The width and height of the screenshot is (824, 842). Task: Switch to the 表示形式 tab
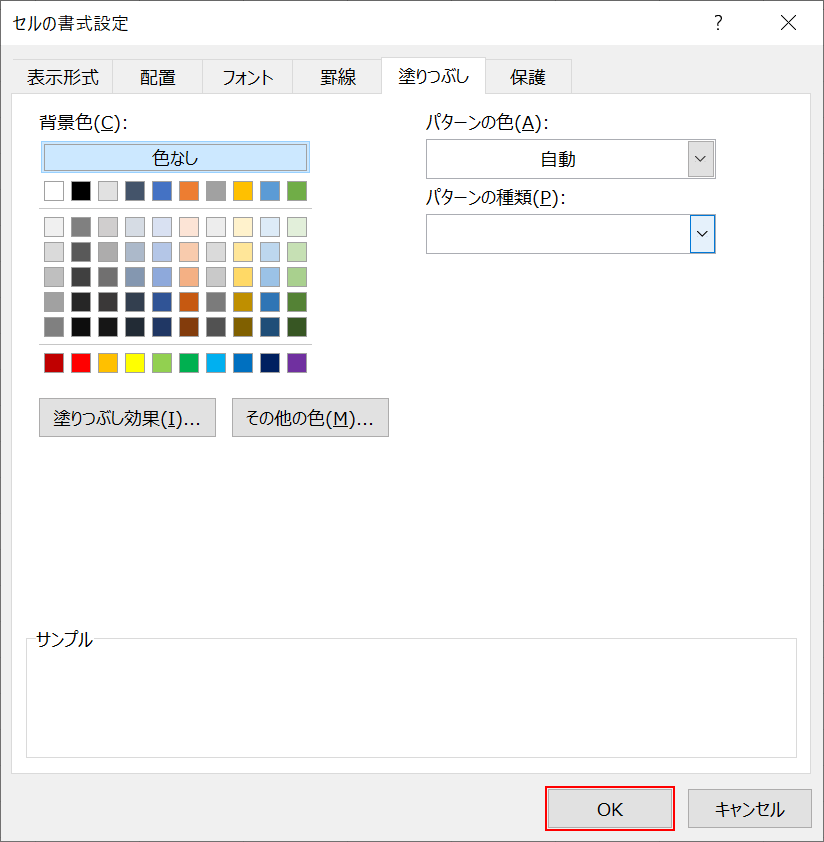tap(62, 77)
